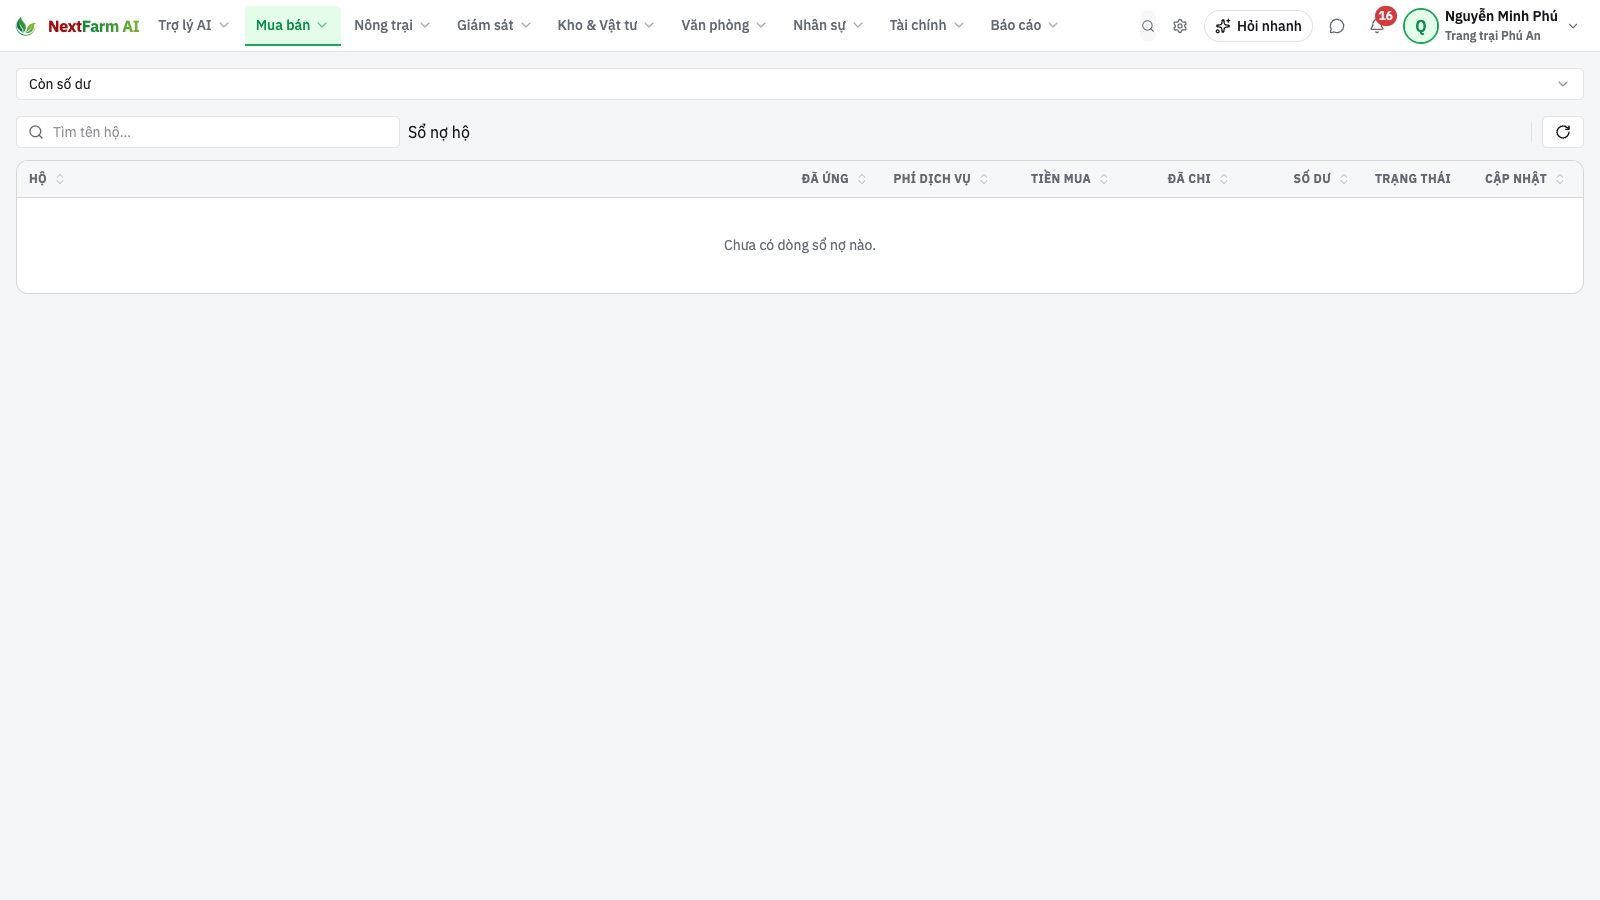Click the Hỏi nhanh button
This screenshot has width=1600, height=900.
[x=1258, y=26]
